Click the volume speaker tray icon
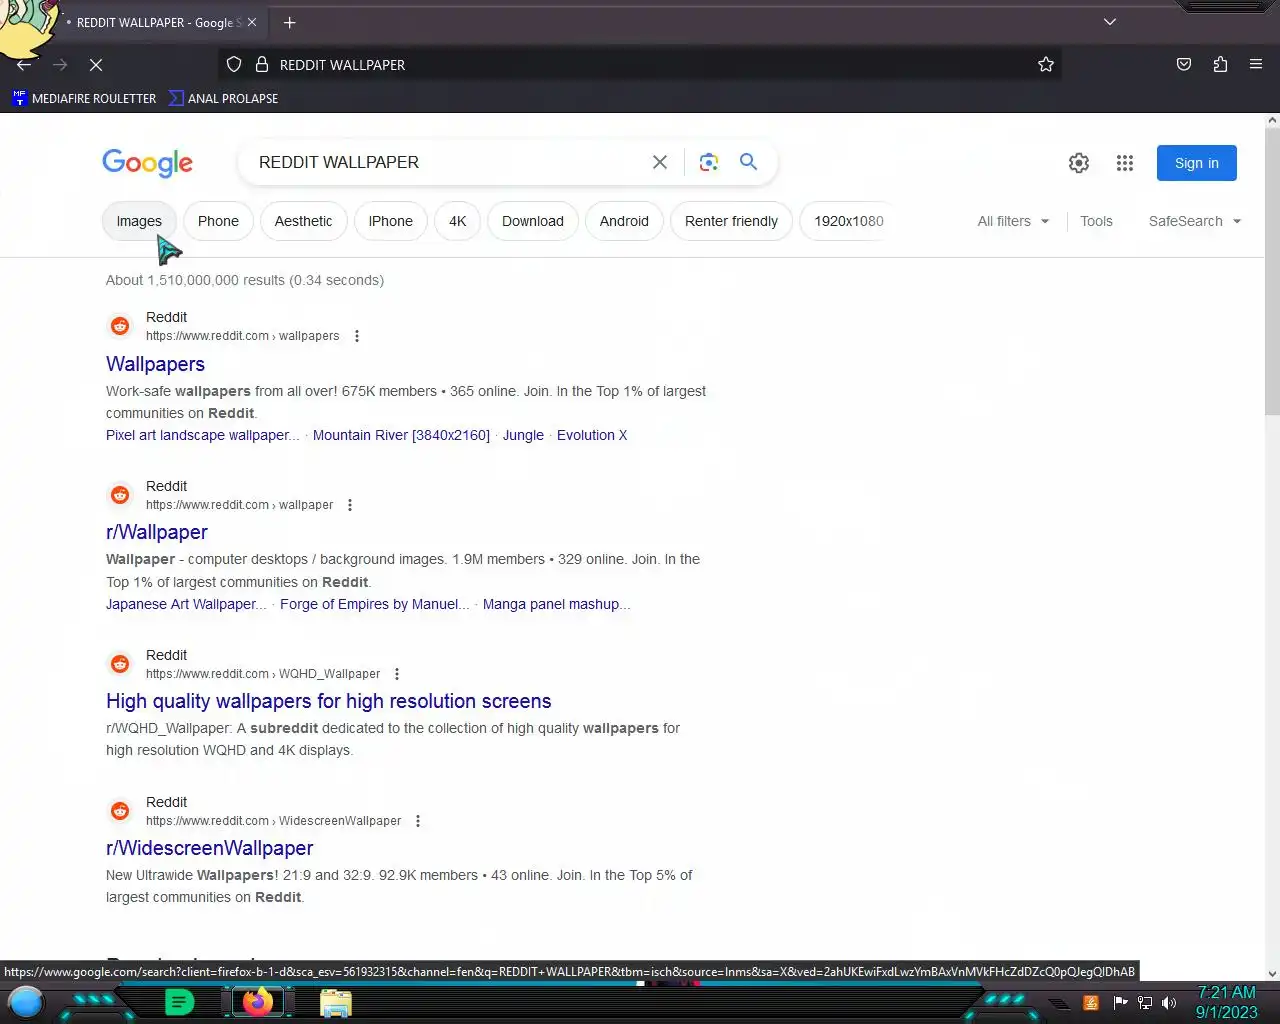The width and height of the screenshot is (1280, 1024). click(x=1169, y=1002)
